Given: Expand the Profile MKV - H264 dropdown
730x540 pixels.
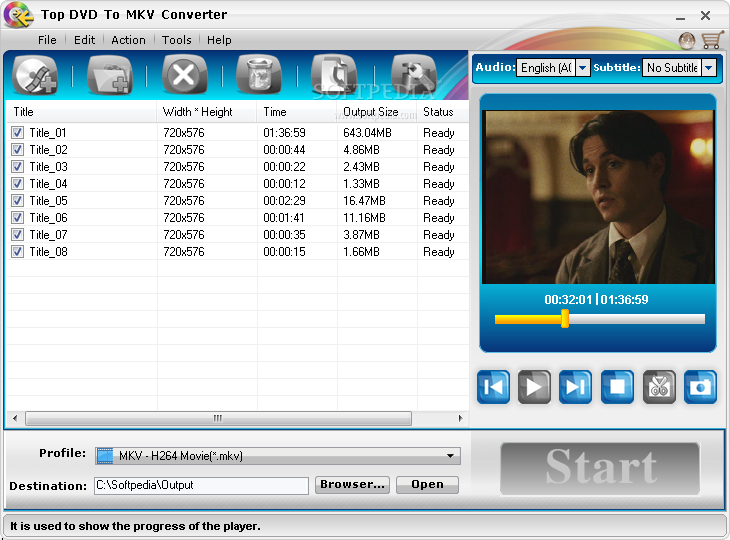Looking at the screenshot, I should pos(450,456).
